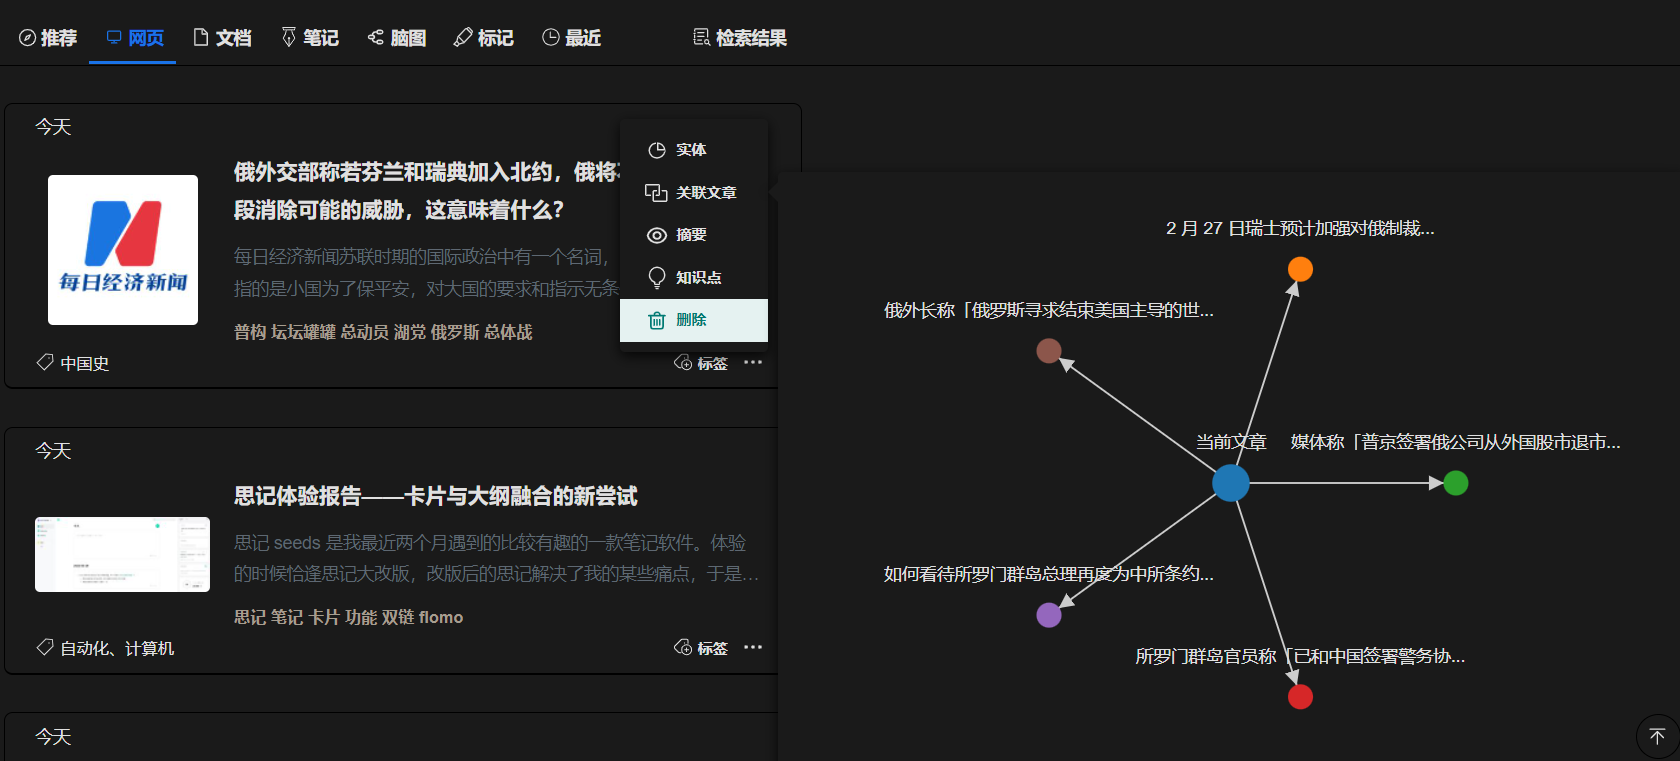Select the green node for 媒体称普京签署 article
The image size is (1680, 761).
[x=1456, y=483]
